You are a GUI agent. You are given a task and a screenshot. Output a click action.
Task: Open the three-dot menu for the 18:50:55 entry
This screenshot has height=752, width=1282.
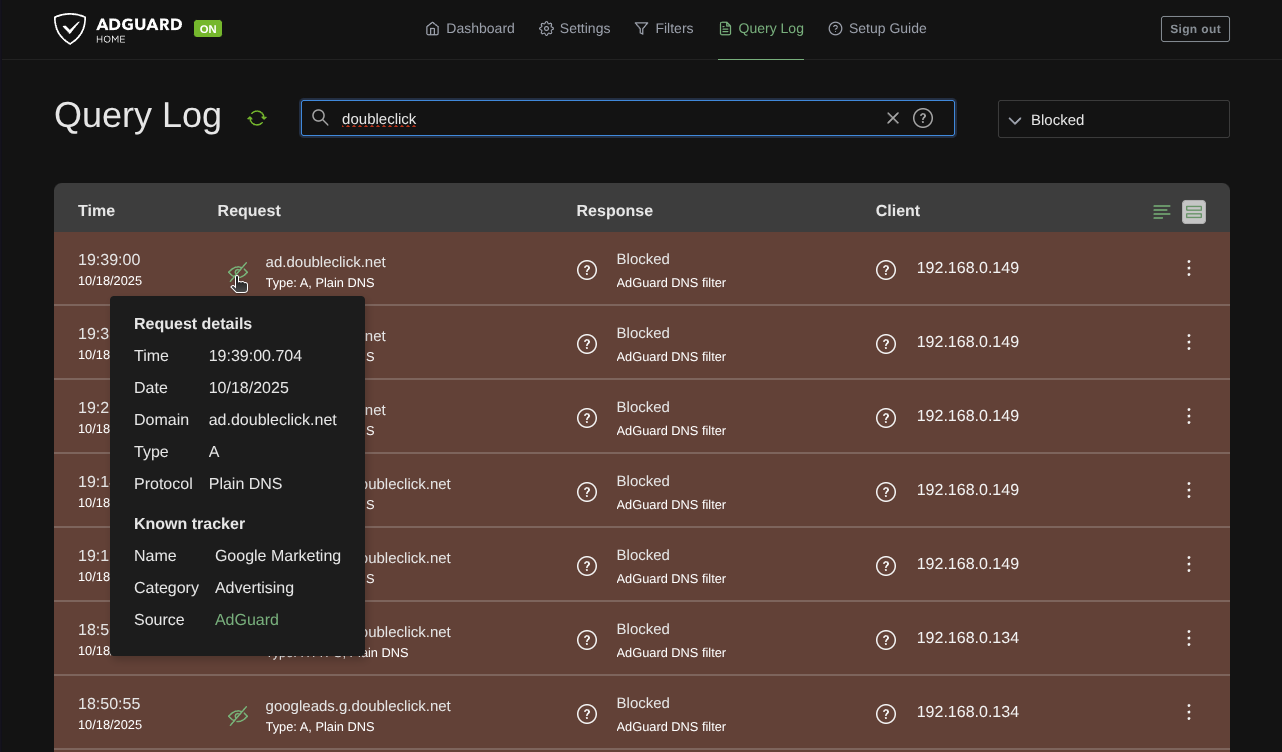1188,712
